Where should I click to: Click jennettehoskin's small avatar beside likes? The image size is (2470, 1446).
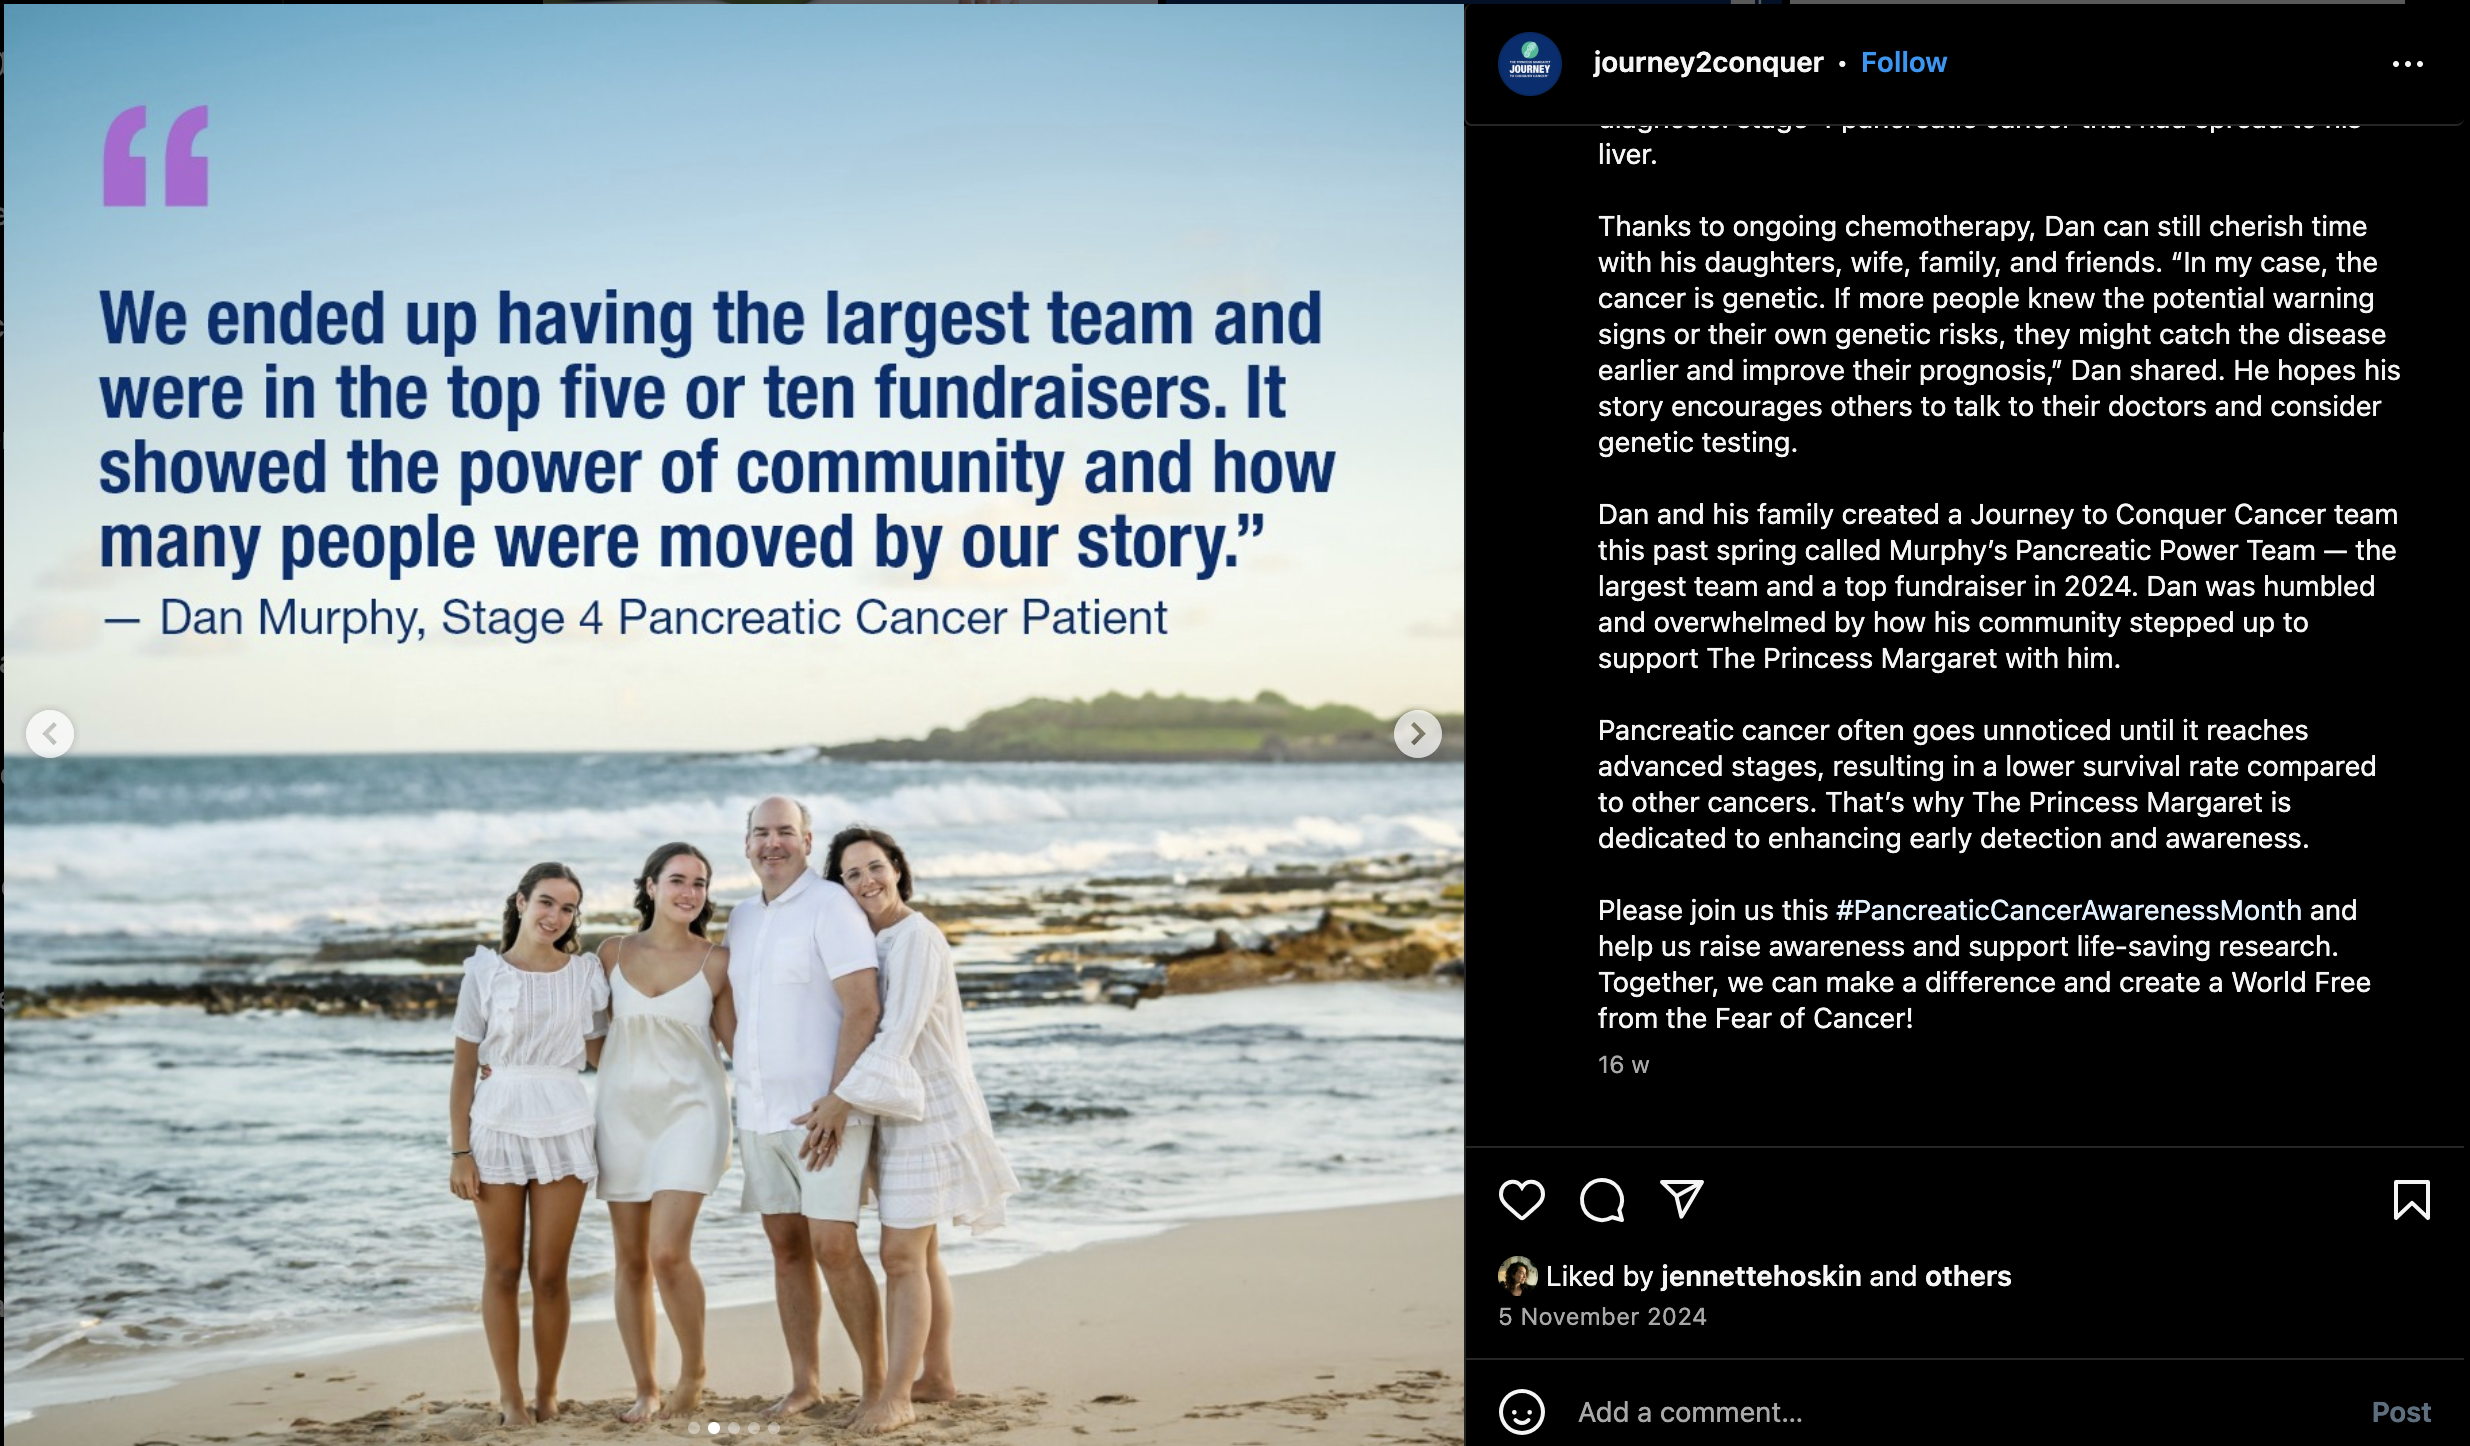[x=1517, y=1276]
